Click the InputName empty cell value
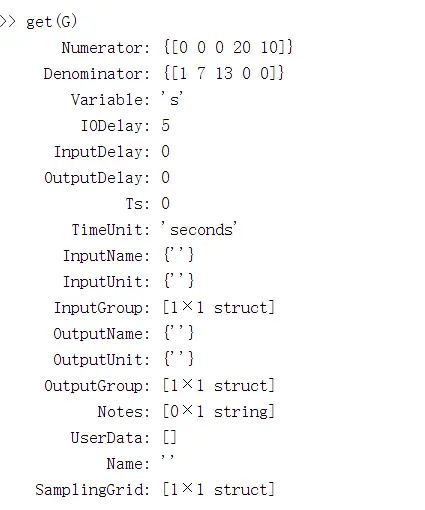Image resolution: width=425 pixels, height=510 pixels. pyautogui.click(x=179, y=255)
